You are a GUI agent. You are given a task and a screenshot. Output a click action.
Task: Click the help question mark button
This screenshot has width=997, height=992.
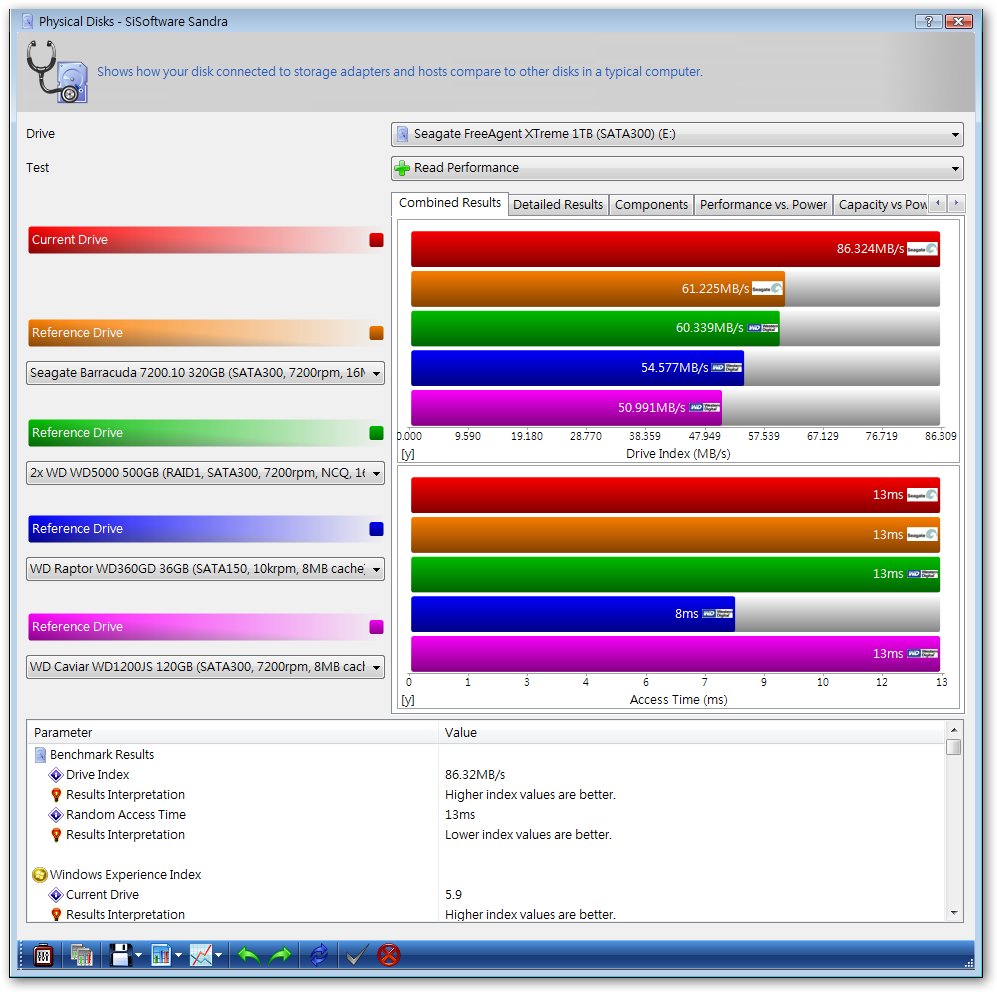[x=928, y=22]
